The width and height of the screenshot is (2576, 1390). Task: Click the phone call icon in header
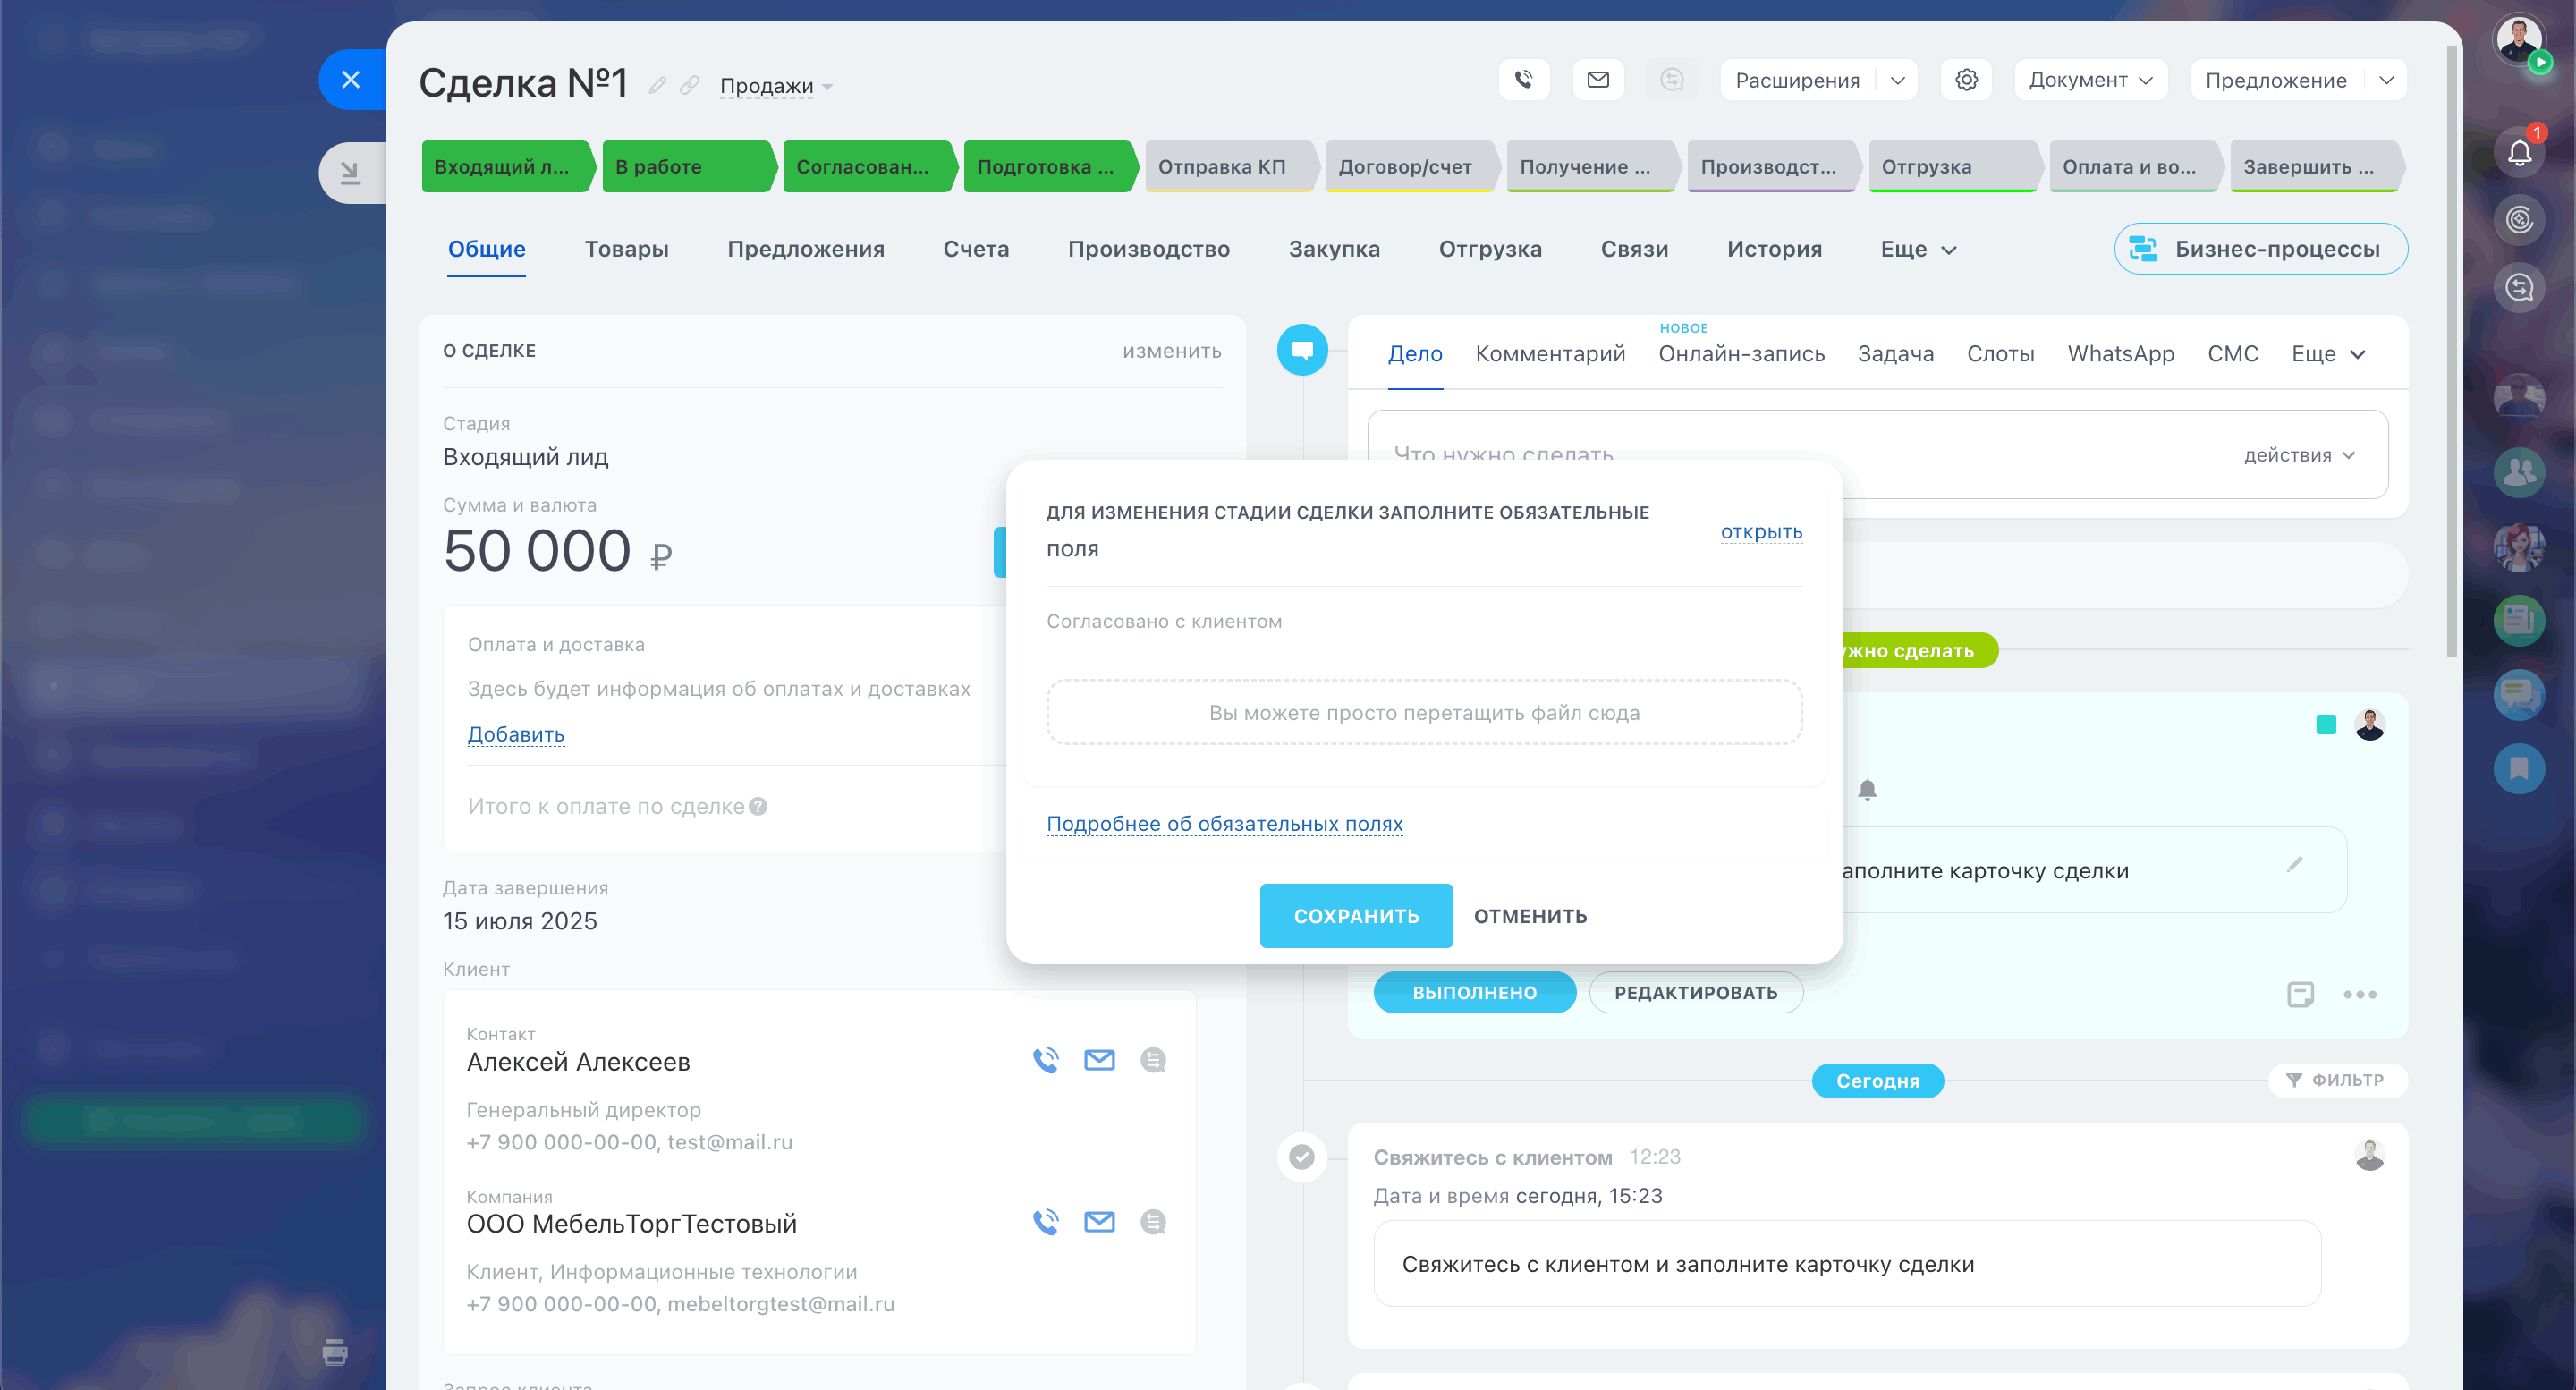[x=1523, y=80]
